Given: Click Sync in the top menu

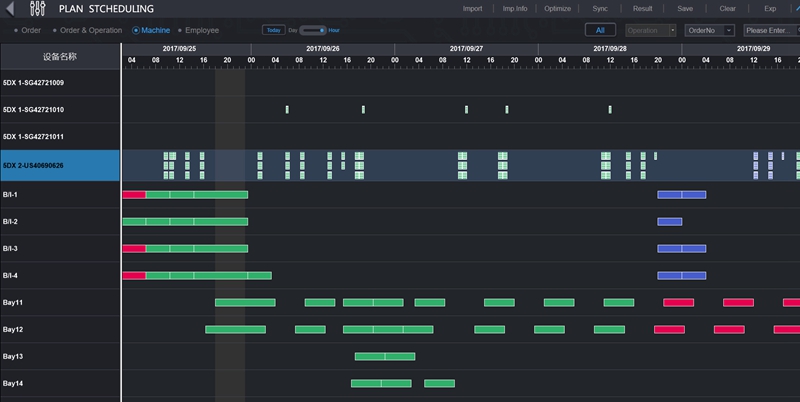Looking at the screenshot, I should pyautogui.click(x=600, y=9).
